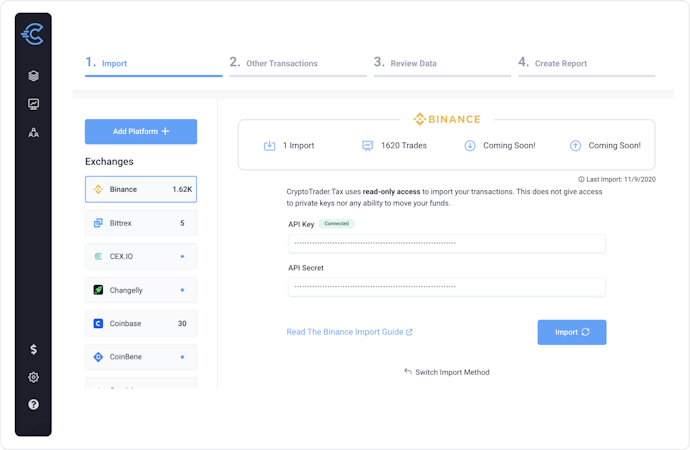Select the Changelly exchange row
The width and height of the screenshot is (690, 450).
pos(141,290)
